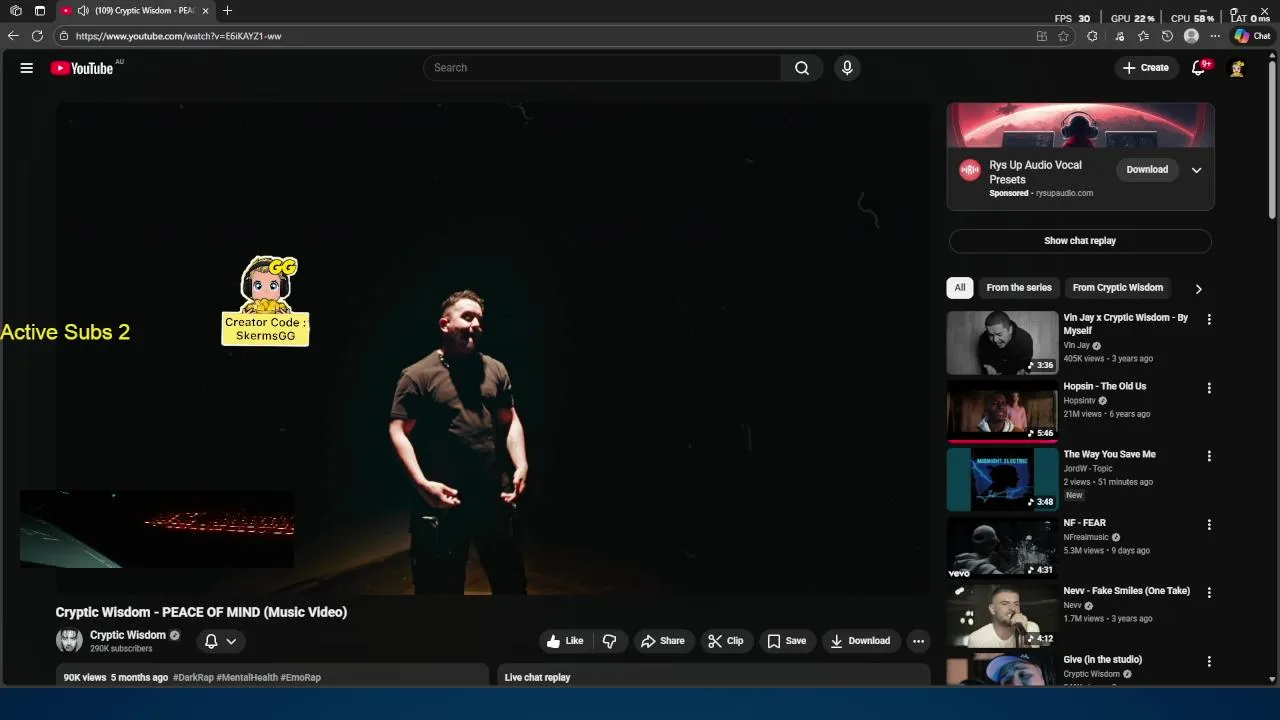Open options menu for Give (In the studio)
This screenshot has height=720, width=1280.
coord(1209,662)
